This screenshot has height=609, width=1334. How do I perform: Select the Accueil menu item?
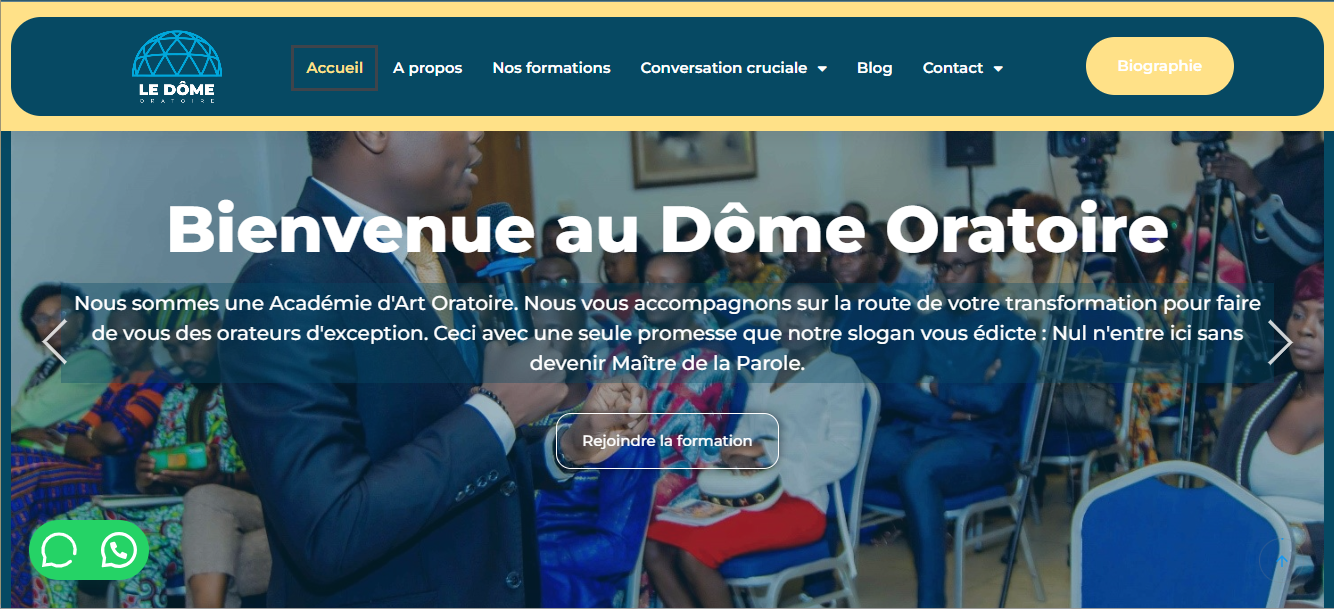[334, 68]
